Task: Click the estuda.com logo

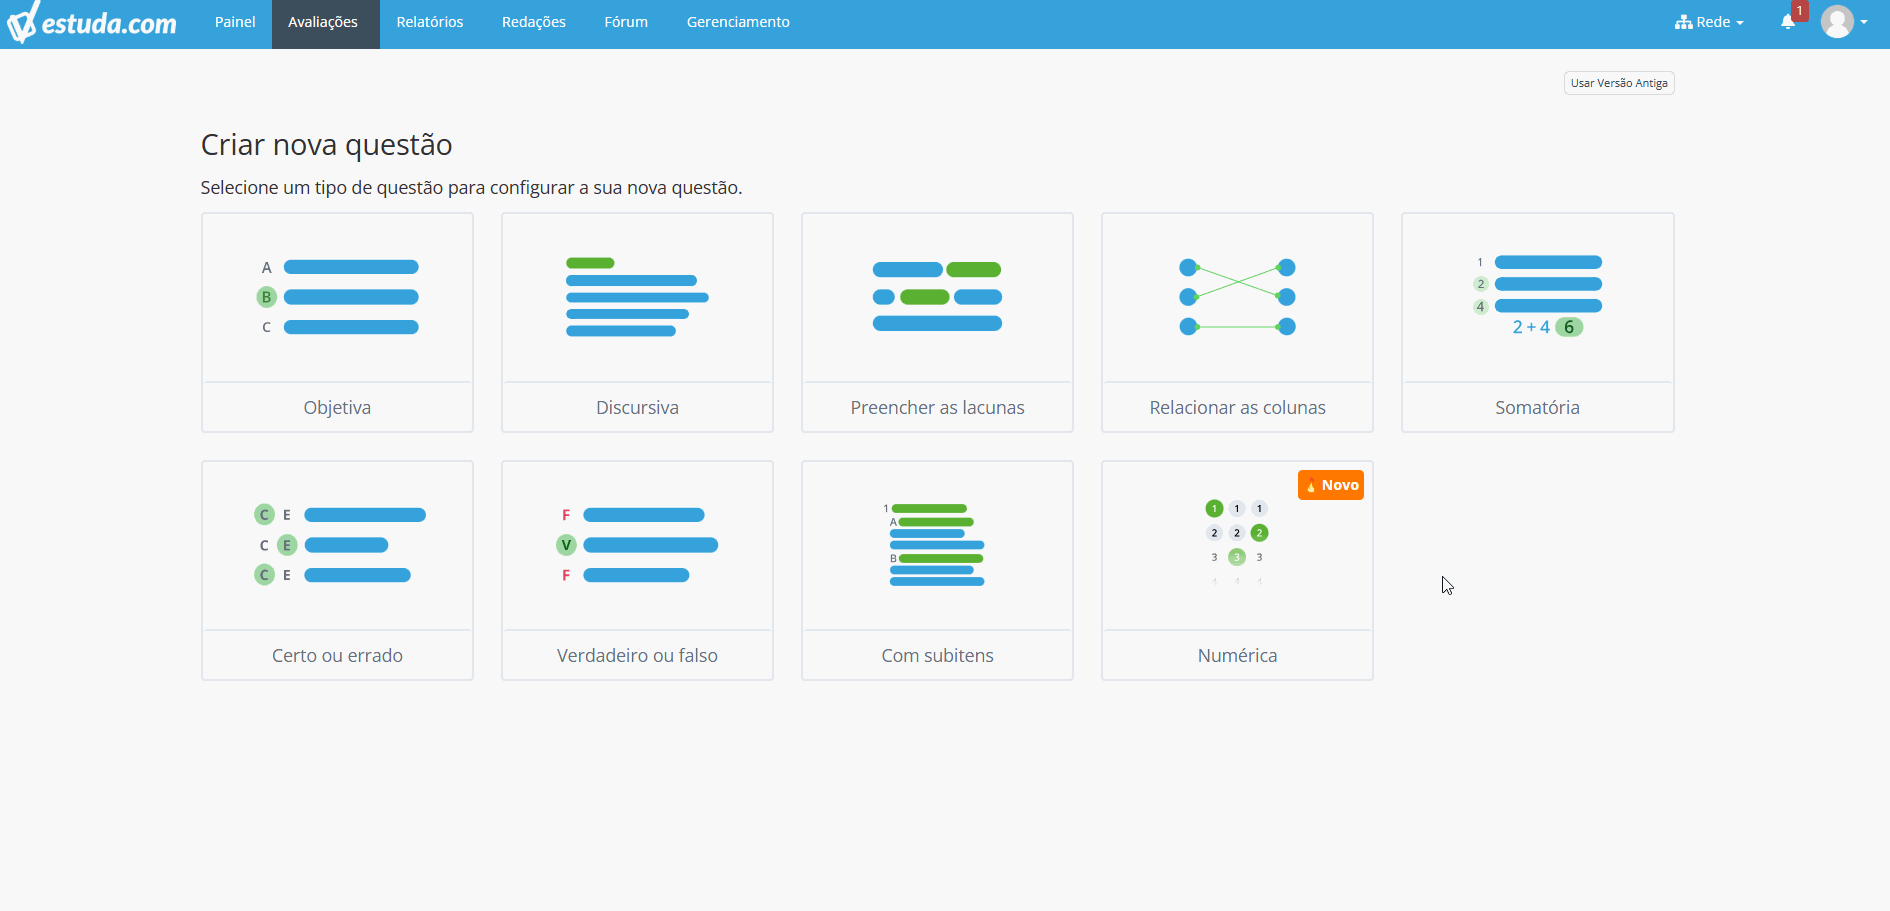Action: tap(92, 22)
